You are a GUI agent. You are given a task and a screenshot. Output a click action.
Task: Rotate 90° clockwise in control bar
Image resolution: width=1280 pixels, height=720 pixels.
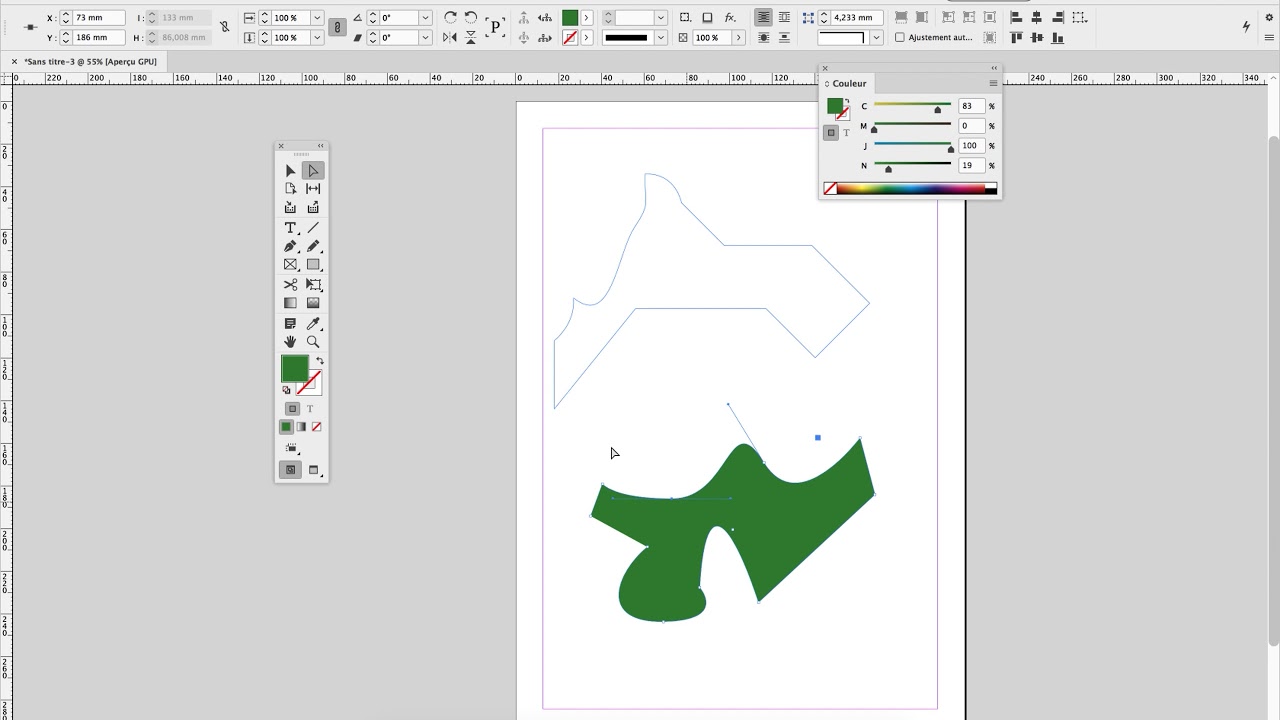coord(450,17)
